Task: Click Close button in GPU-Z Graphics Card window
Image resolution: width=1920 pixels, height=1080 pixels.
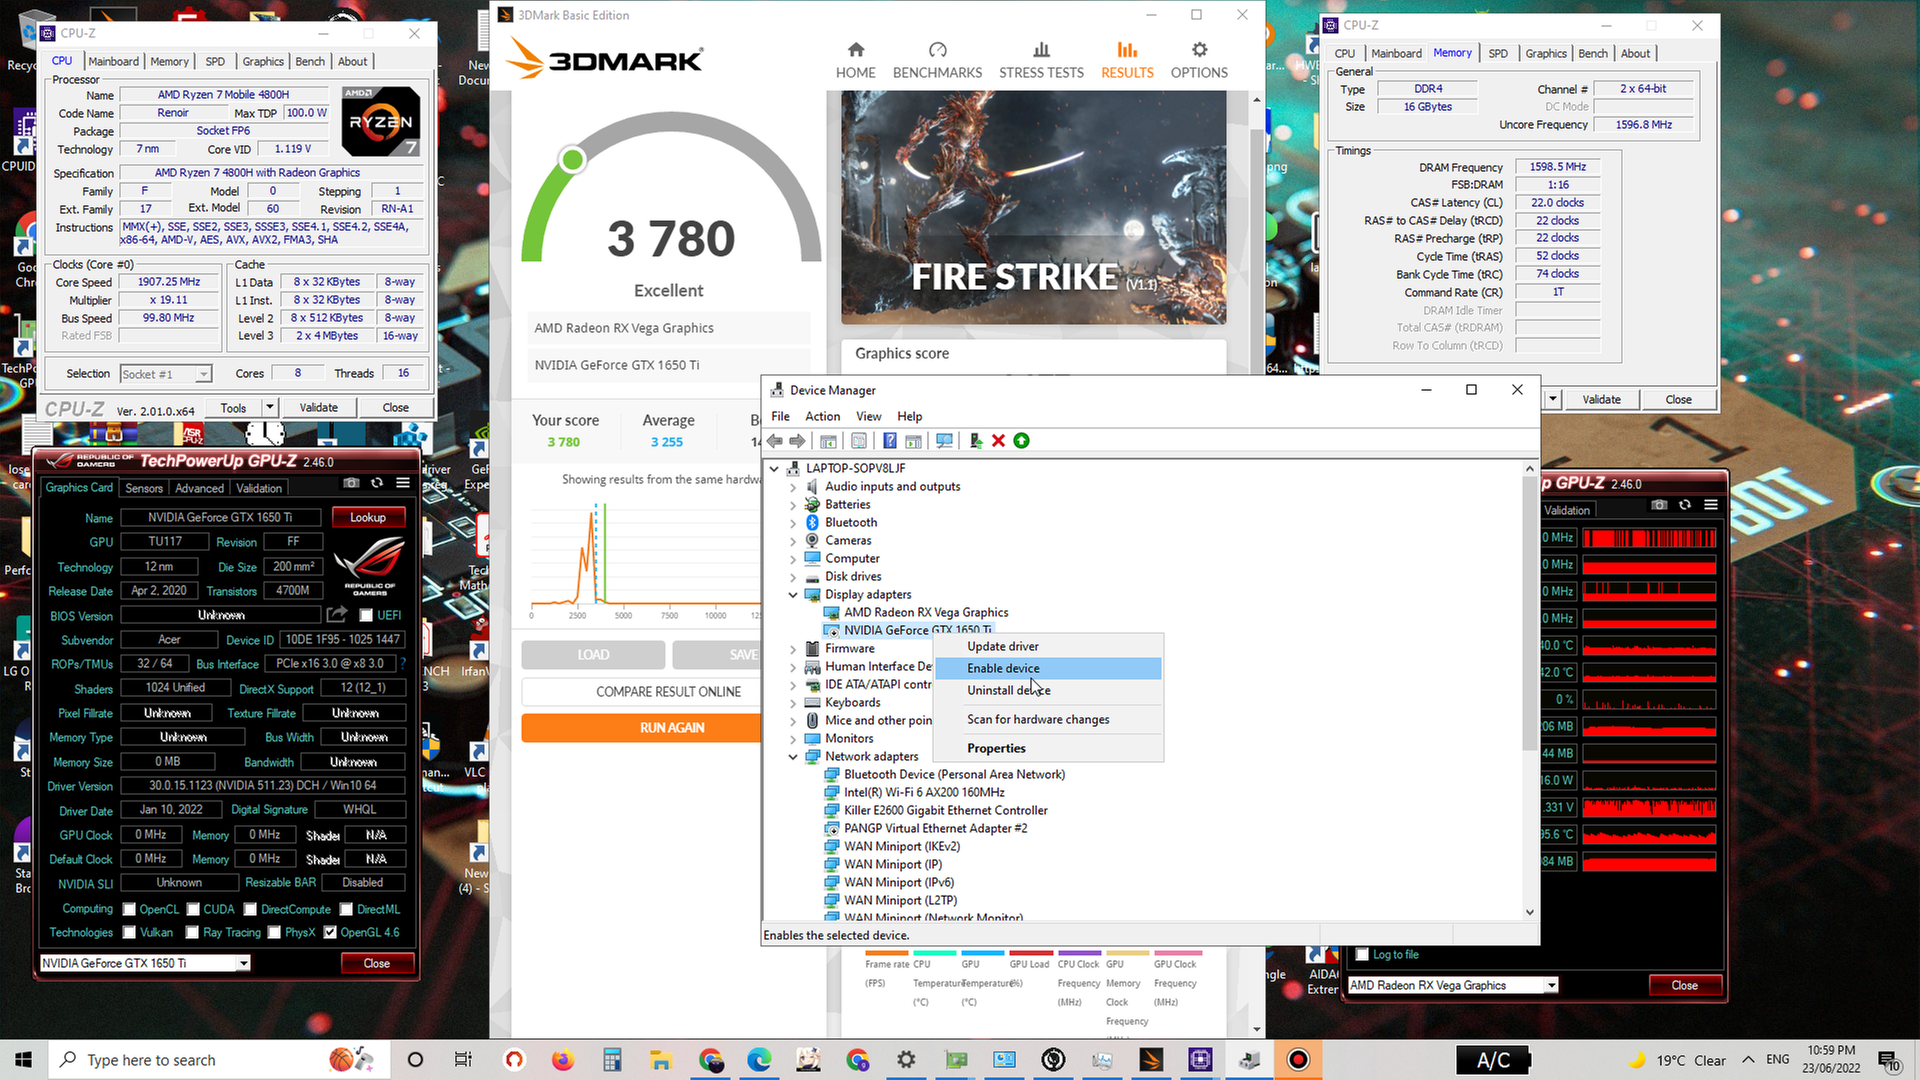Action: pos(377,963)
